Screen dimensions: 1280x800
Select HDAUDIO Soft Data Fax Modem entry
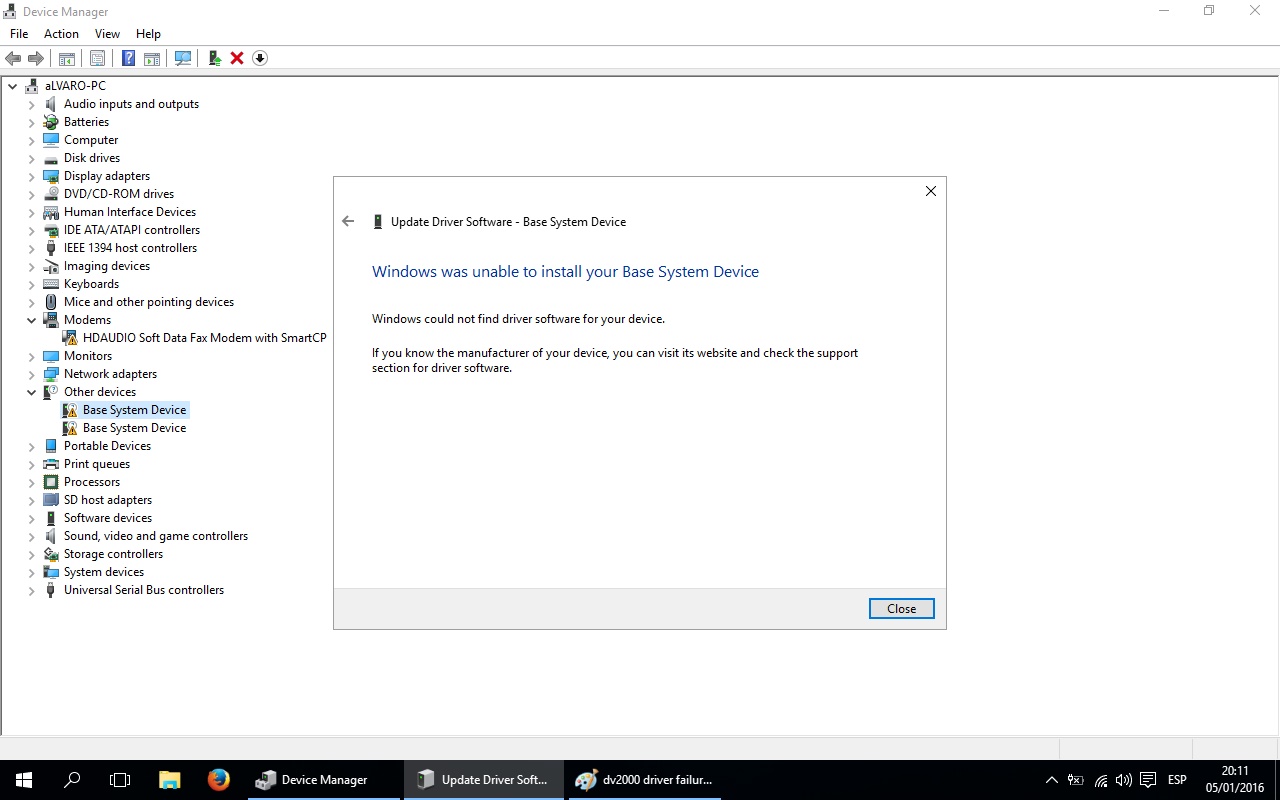(204, 338)
